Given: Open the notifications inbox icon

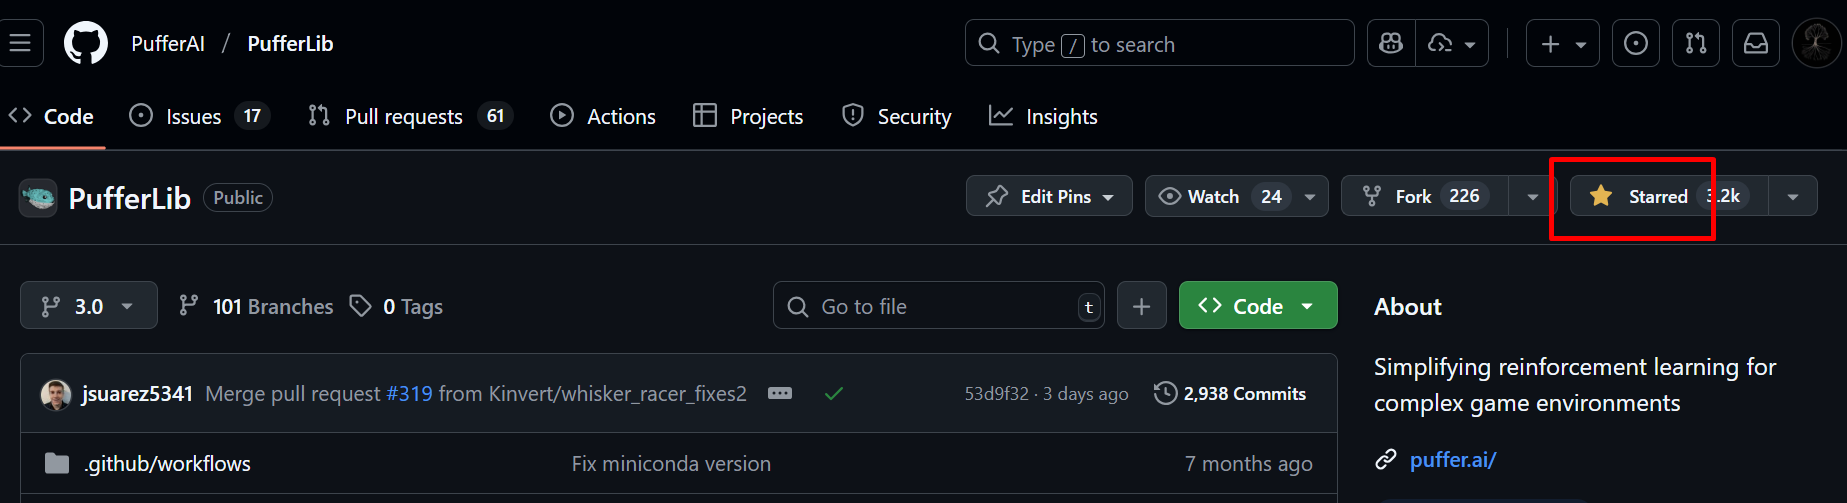Looking at the screenshot, I should coord(1756,44).
